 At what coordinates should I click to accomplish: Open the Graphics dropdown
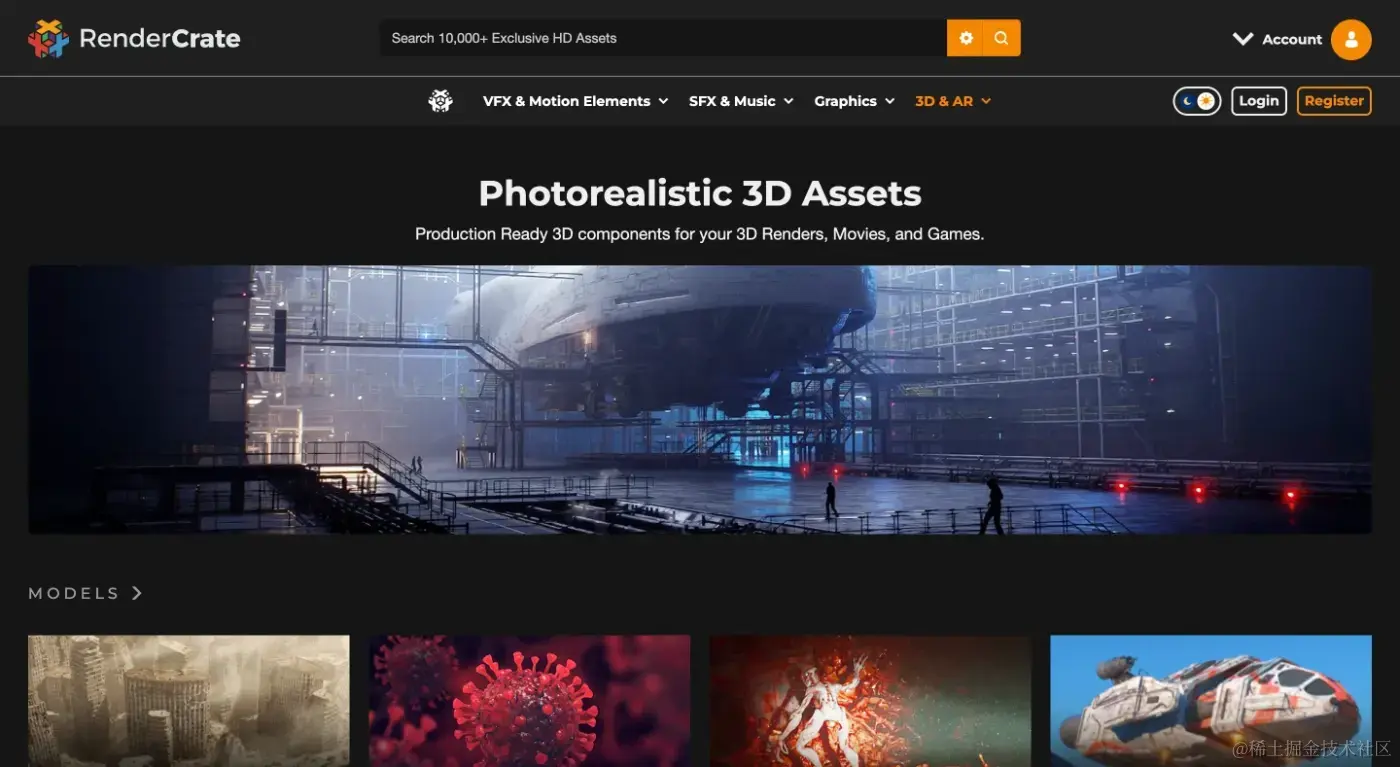pyautogui.click(x=845, y=101)
